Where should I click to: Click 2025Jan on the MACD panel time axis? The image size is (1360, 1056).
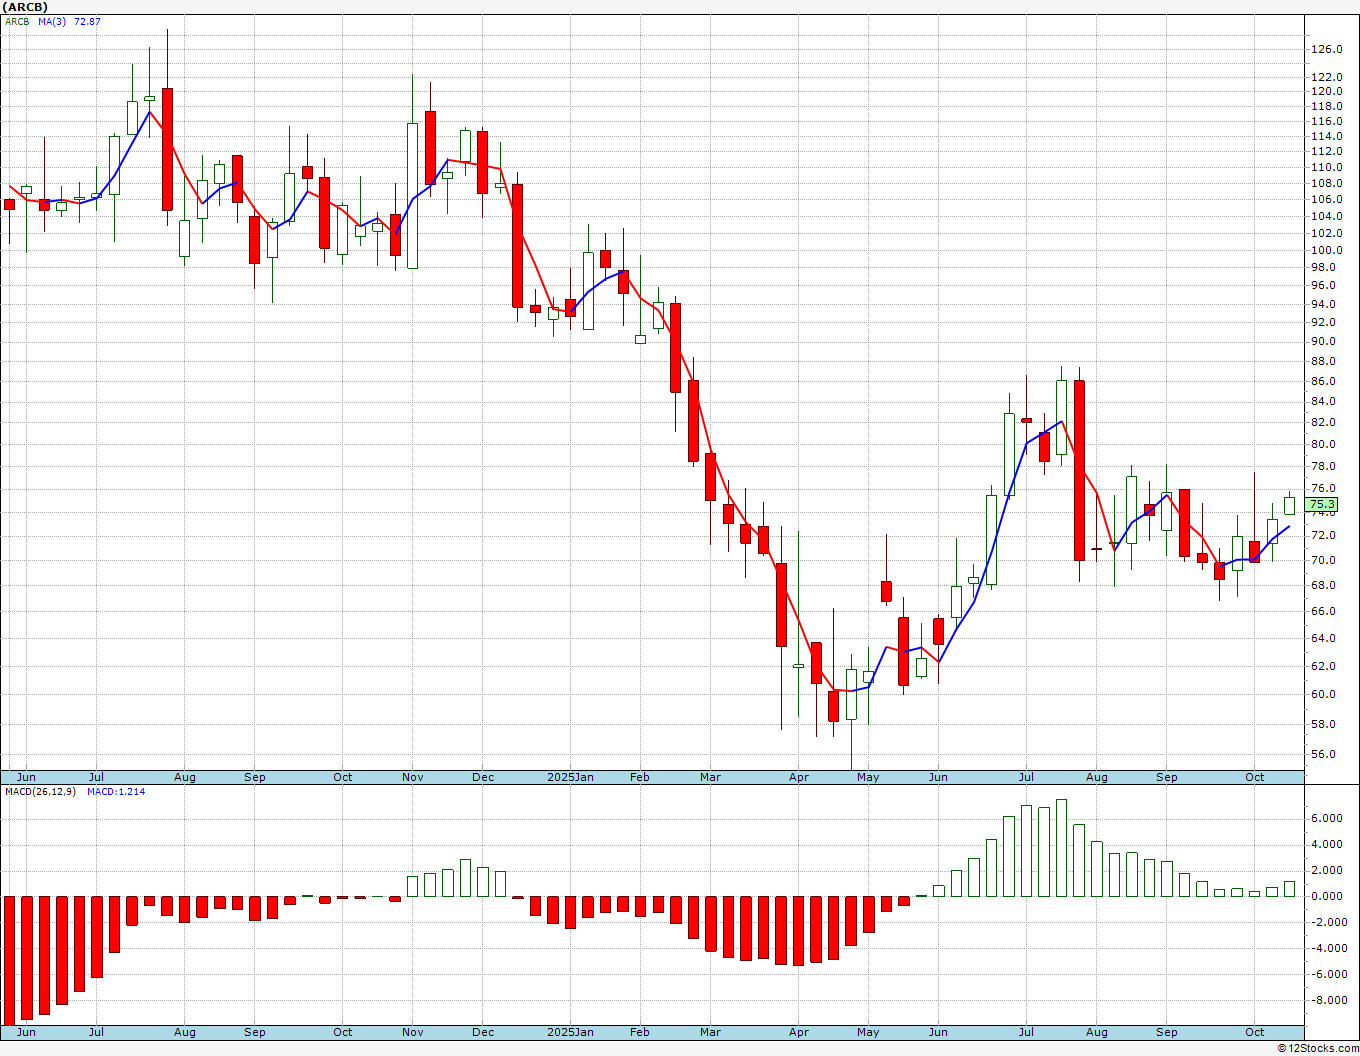pyautogui.click(x=571, y=1032)
